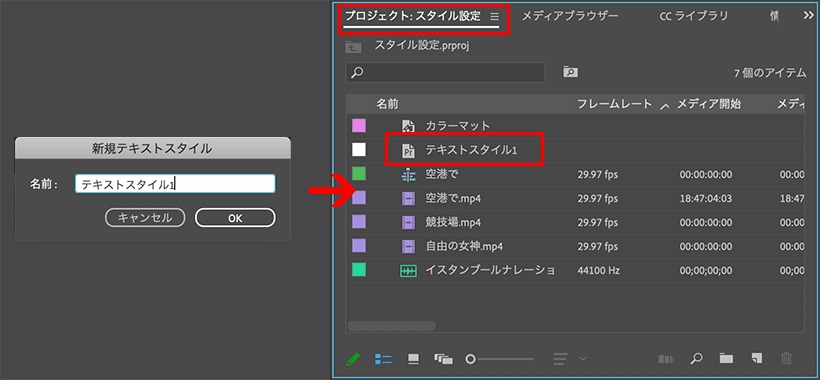The image size is (820, 380).
Task: Click the 7 個のアイテム item count
Action: (770, 74)
